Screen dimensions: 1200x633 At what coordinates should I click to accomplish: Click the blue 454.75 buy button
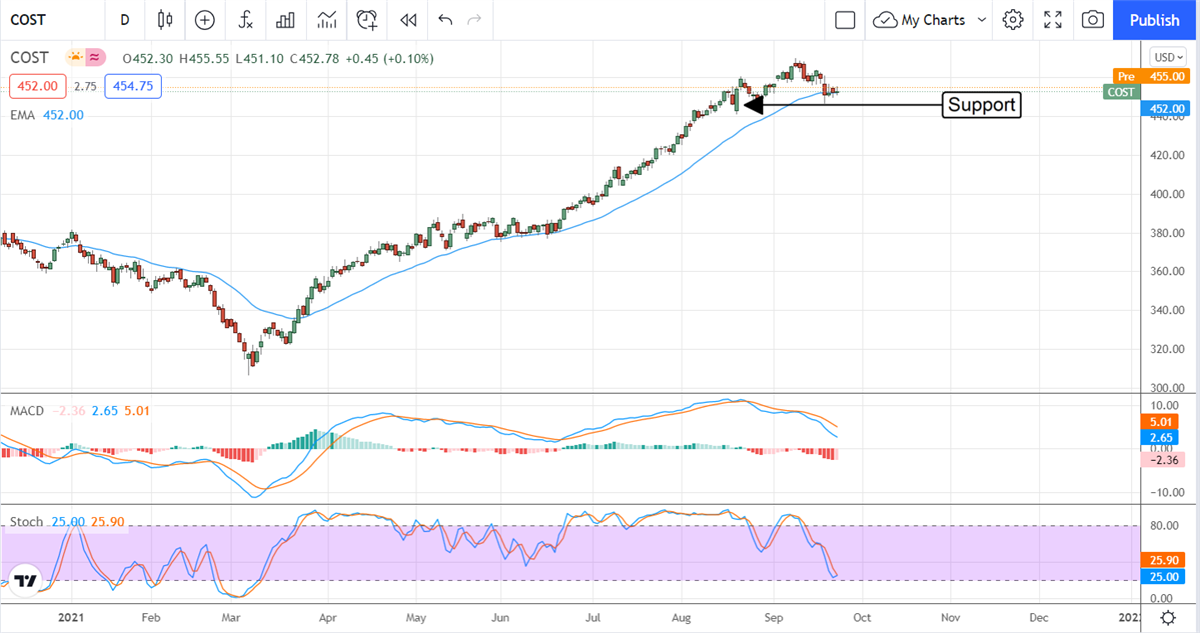pyautogui.click(x=133, y=87)
